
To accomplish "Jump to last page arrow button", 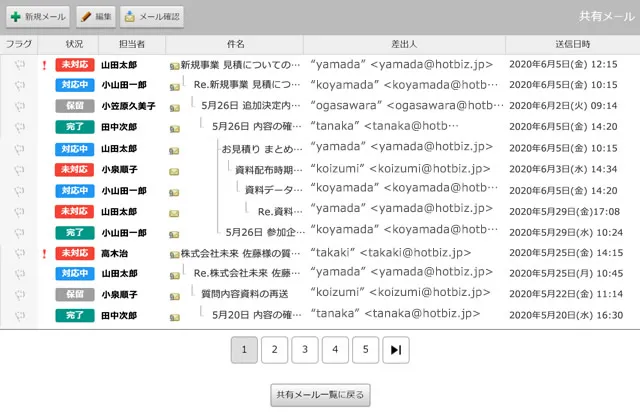I will 396,350.
